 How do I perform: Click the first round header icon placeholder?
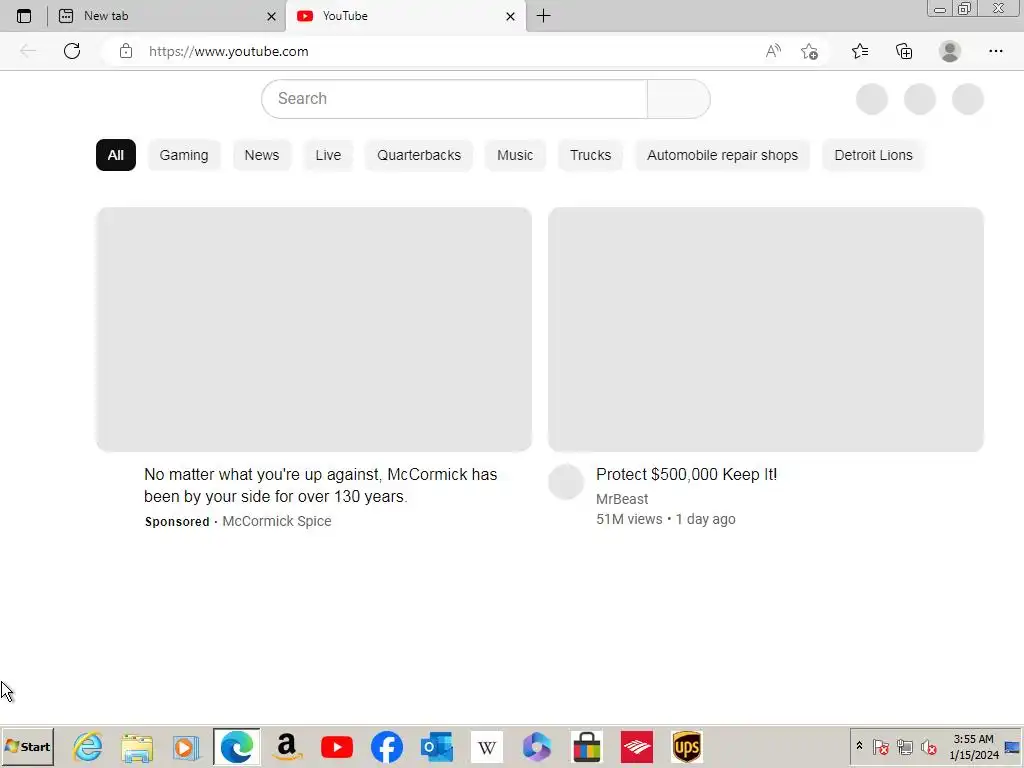point(872,99)
